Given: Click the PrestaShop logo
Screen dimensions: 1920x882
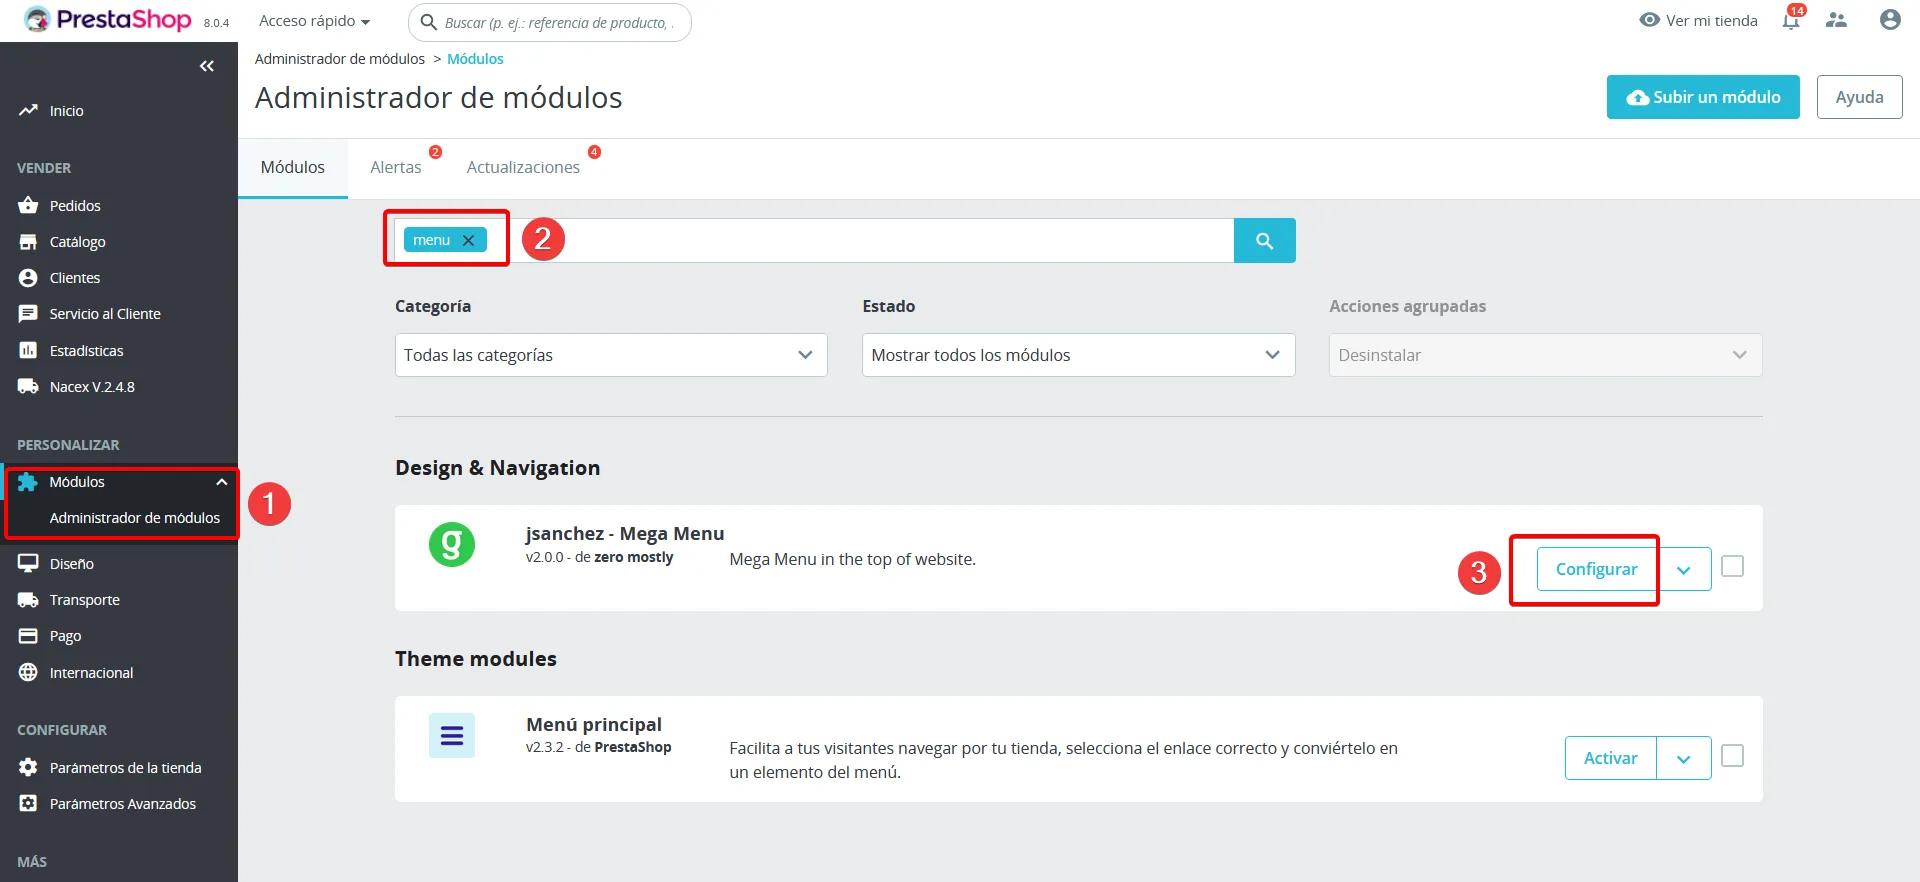Looking at the screenshot, I should (107, 20).
